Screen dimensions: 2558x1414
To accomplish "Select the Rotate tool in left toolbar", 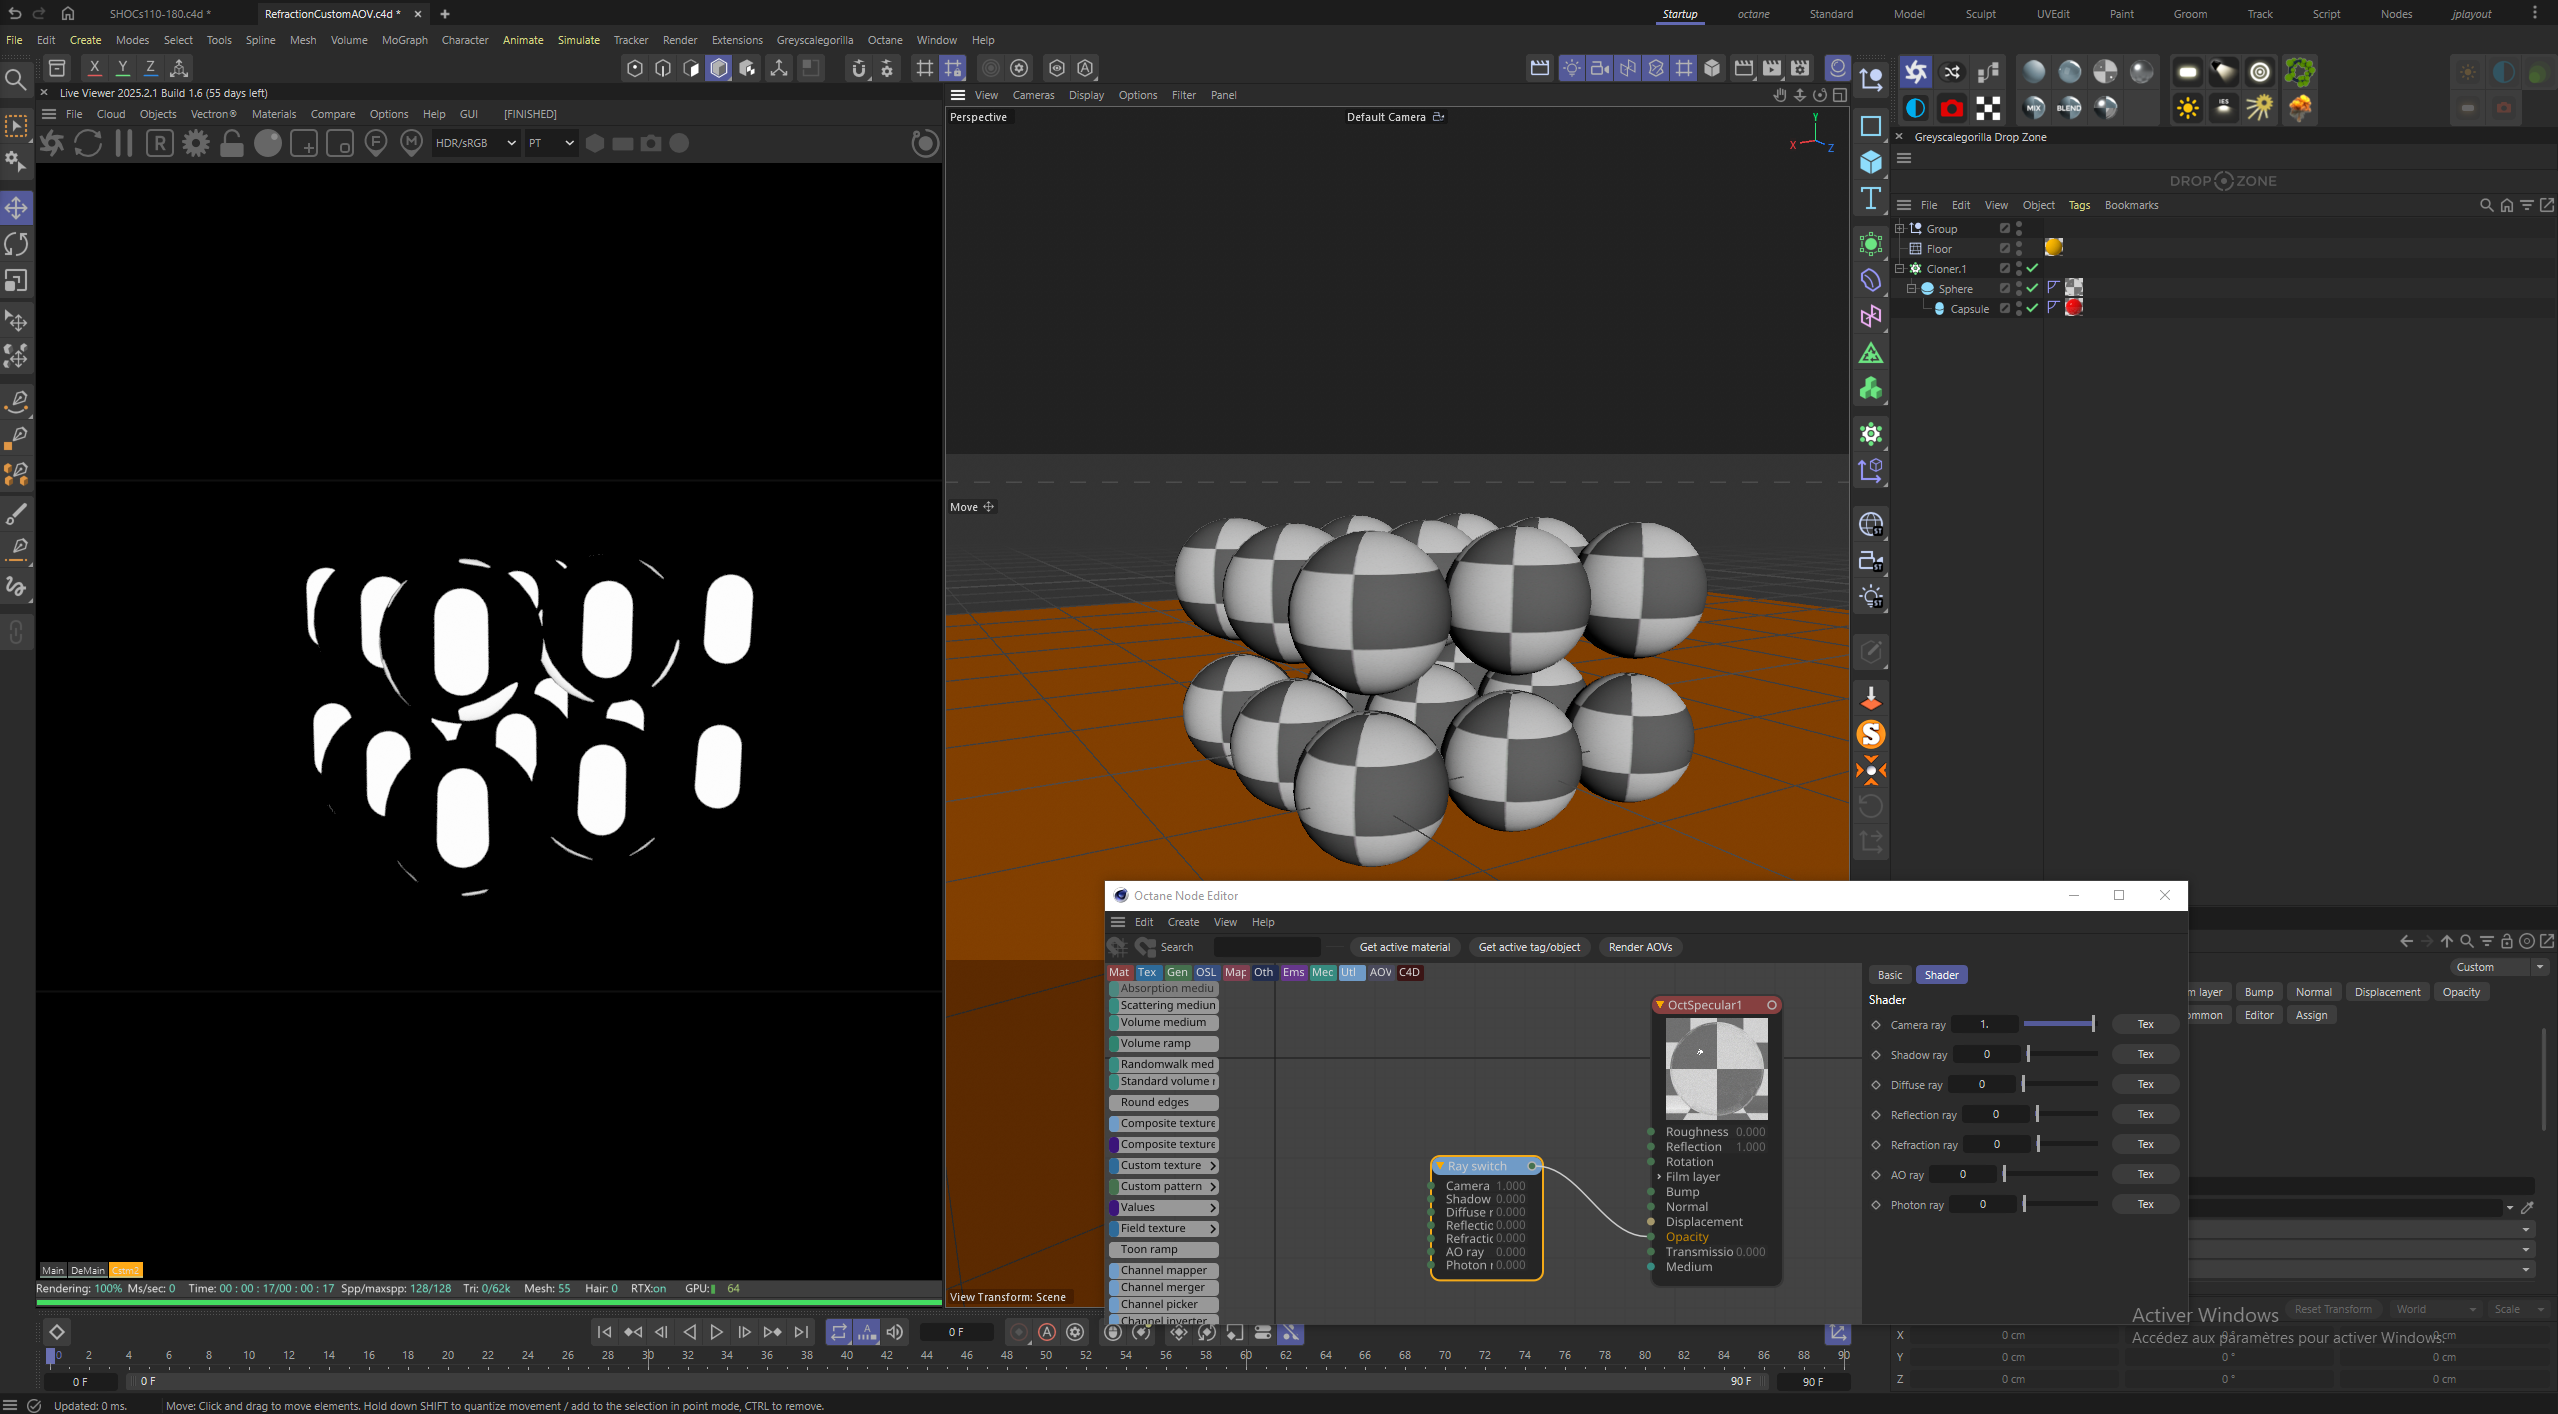I will coord(17,244).
